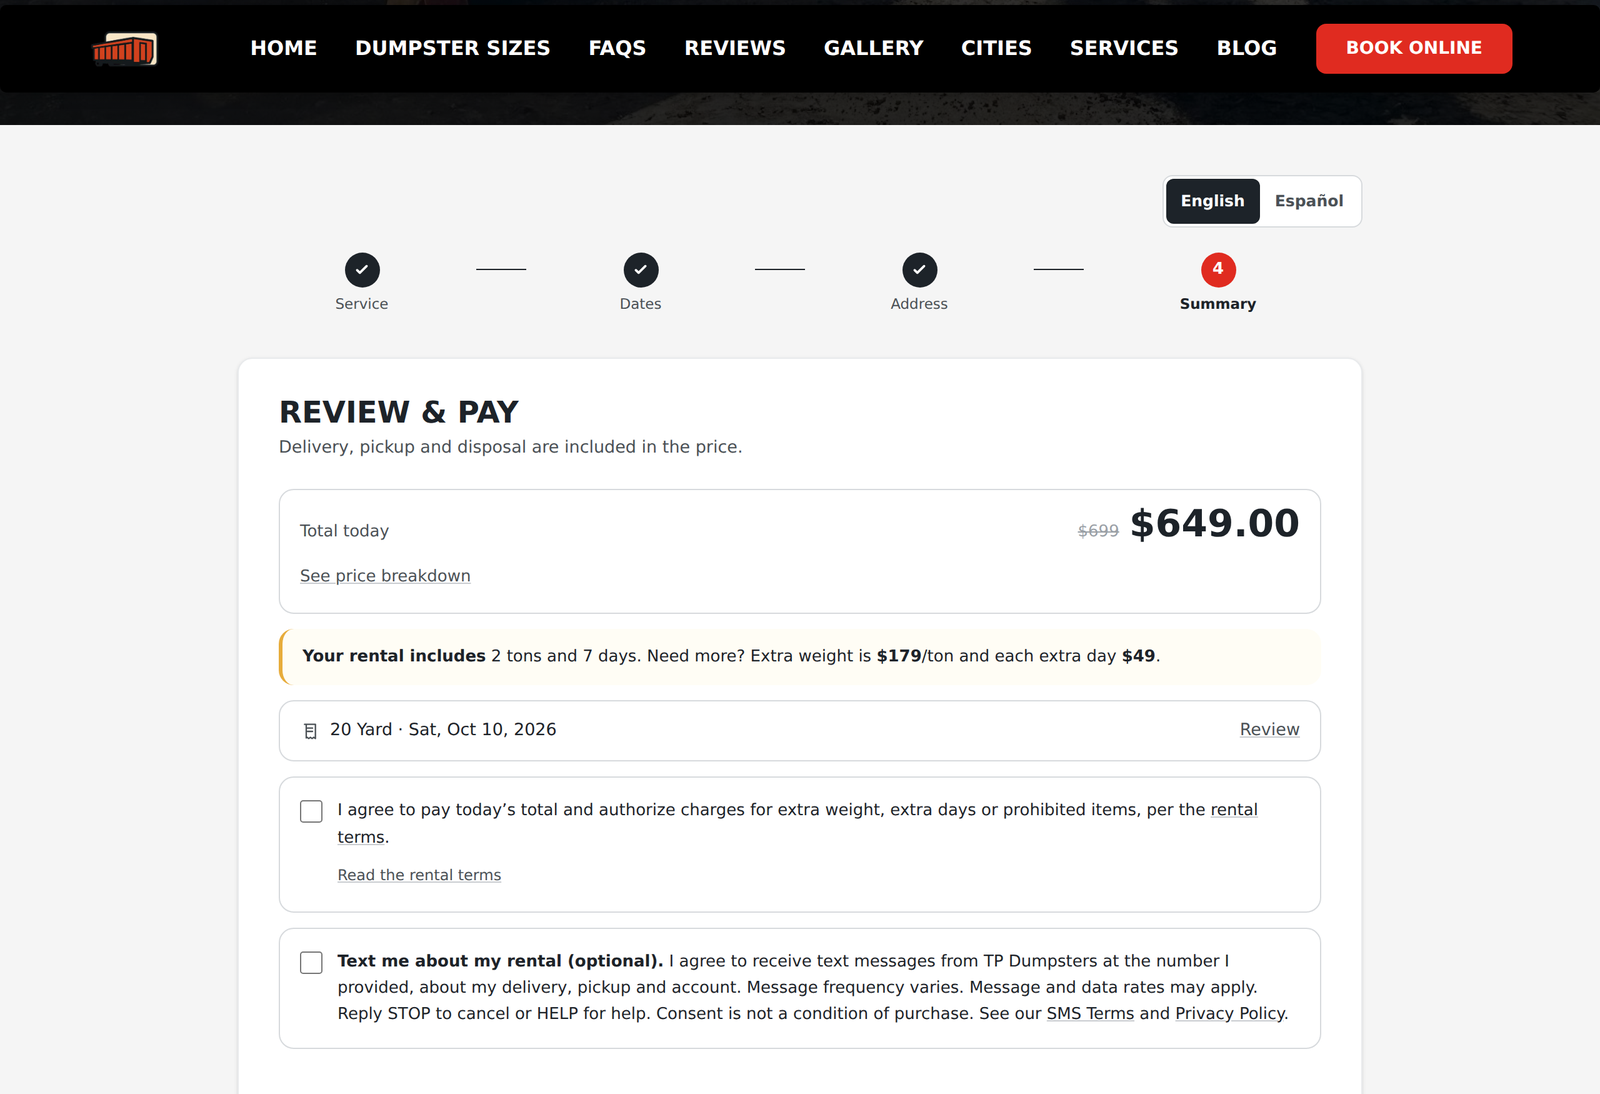Check the agree to pay today's total box

click(x=311, y=811)
